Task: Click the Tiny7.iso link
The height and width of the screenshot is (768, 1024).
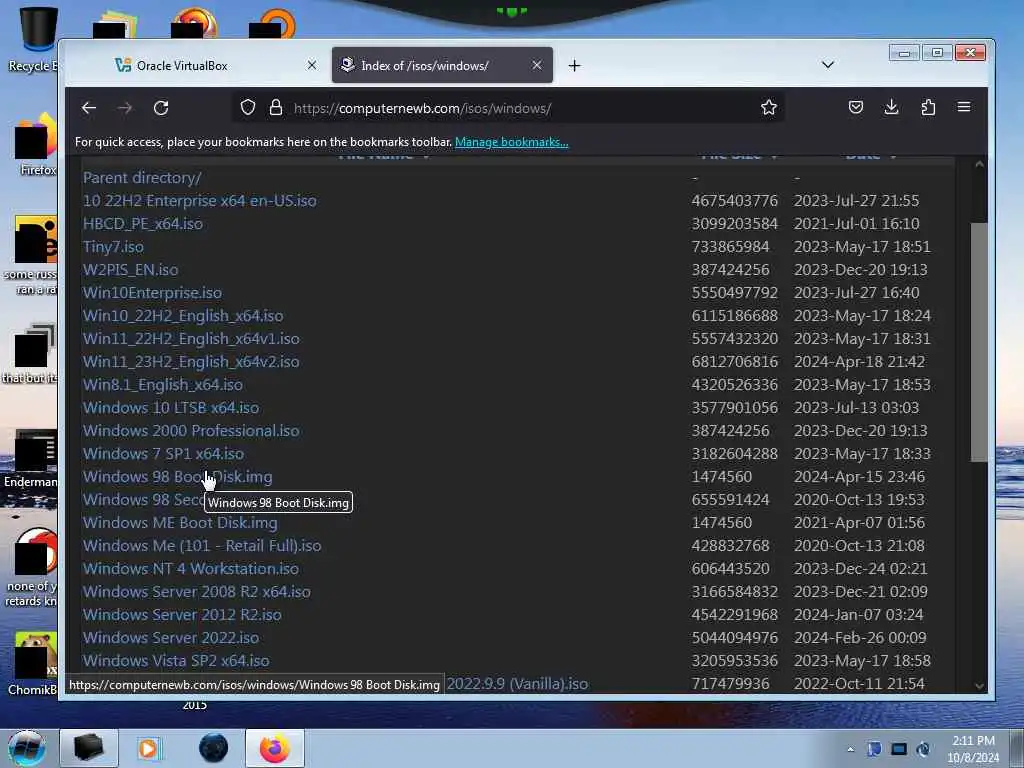Action: pos(113,247)
